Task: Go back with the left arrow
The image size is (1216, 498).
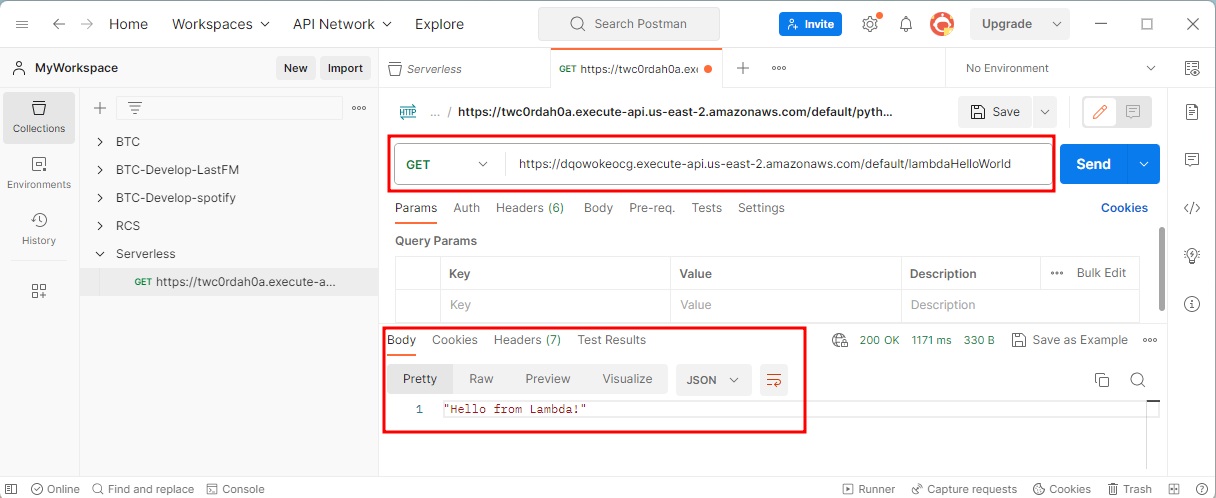Action: click(x=59, y=24)
